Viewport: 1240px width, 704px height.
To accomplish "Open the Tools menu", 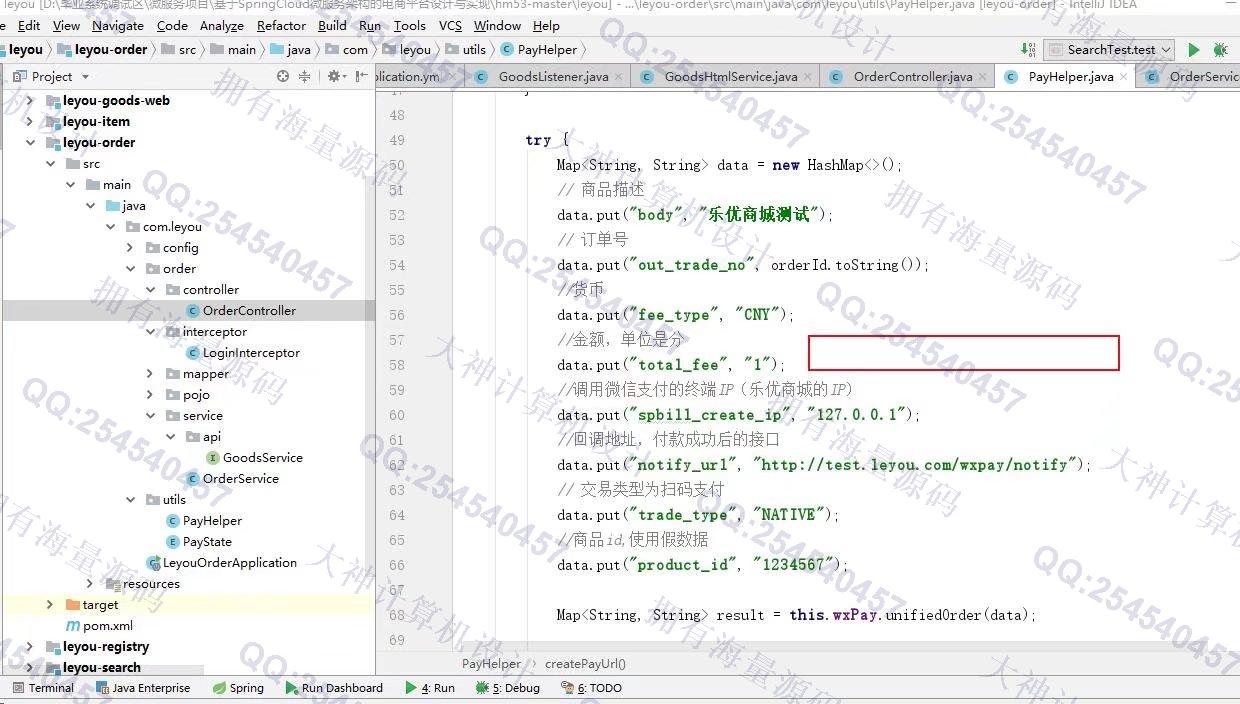I will [x=409, y=25].
